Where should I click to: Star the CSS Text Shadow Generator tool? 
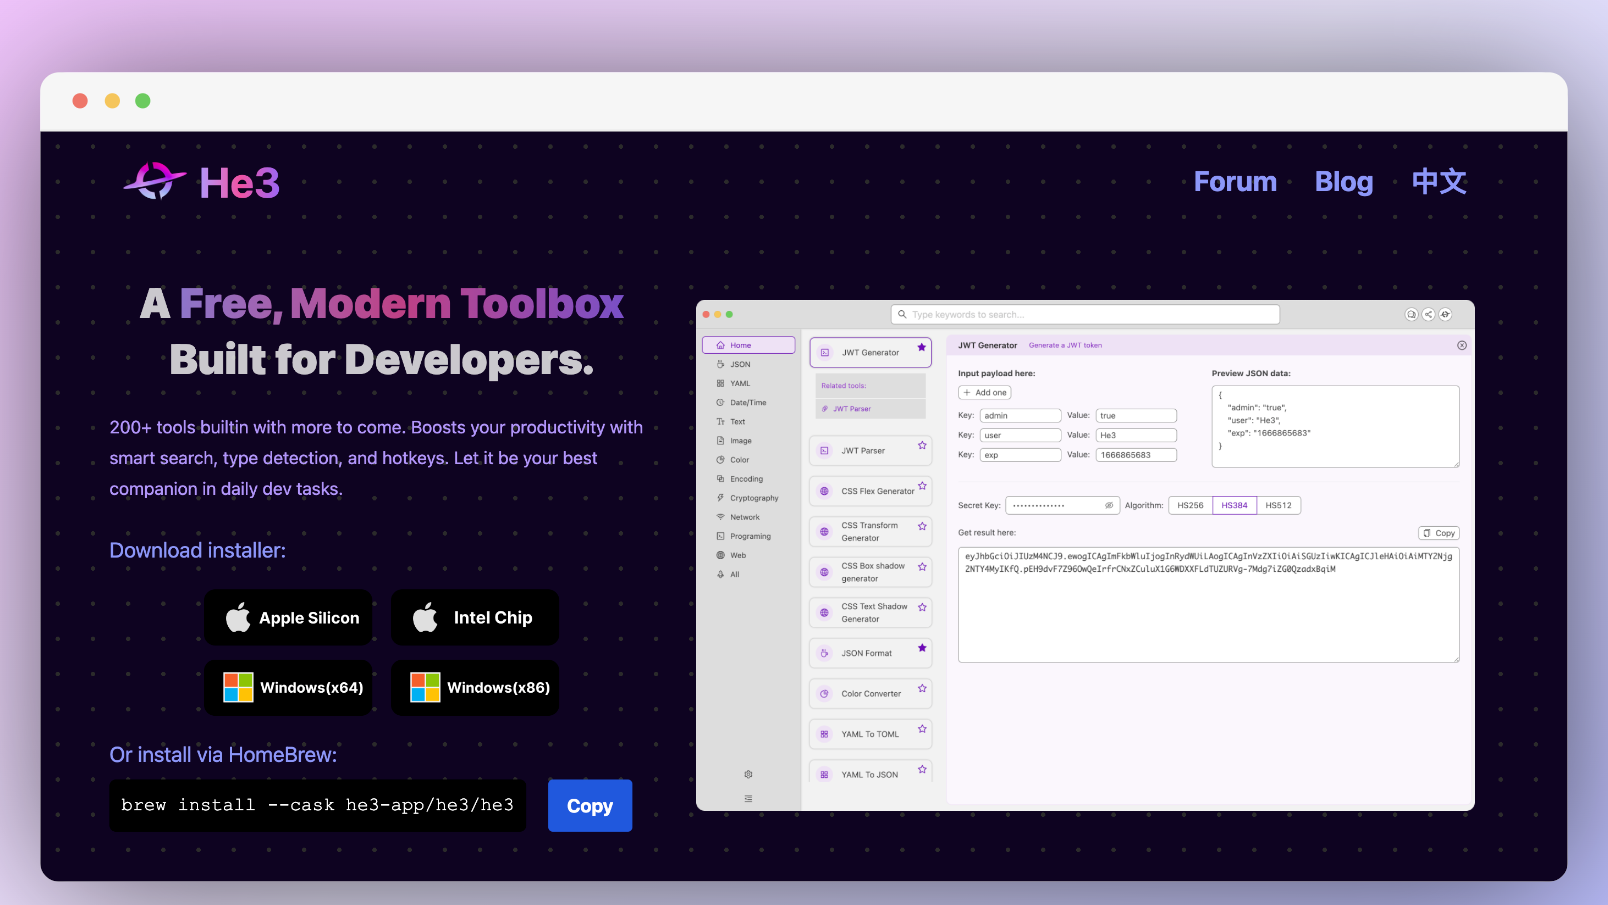click(x=922, y=607)
